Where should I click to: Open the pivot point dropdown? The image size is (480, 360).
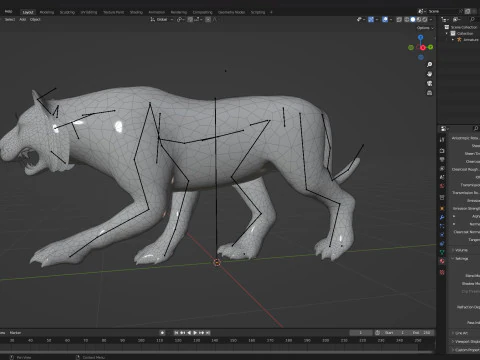(180, 20)
